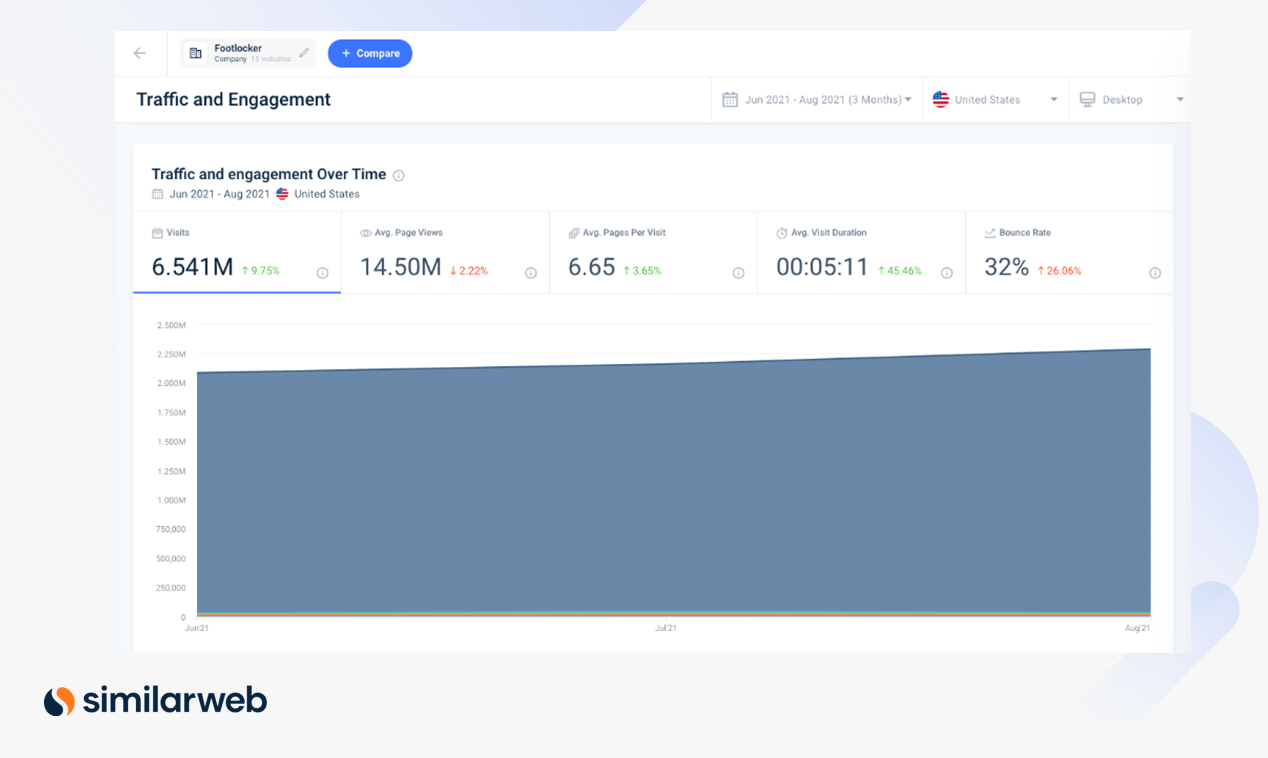
Task: Select the Avg. Visit Duration tab
Action: pos(861,252)
